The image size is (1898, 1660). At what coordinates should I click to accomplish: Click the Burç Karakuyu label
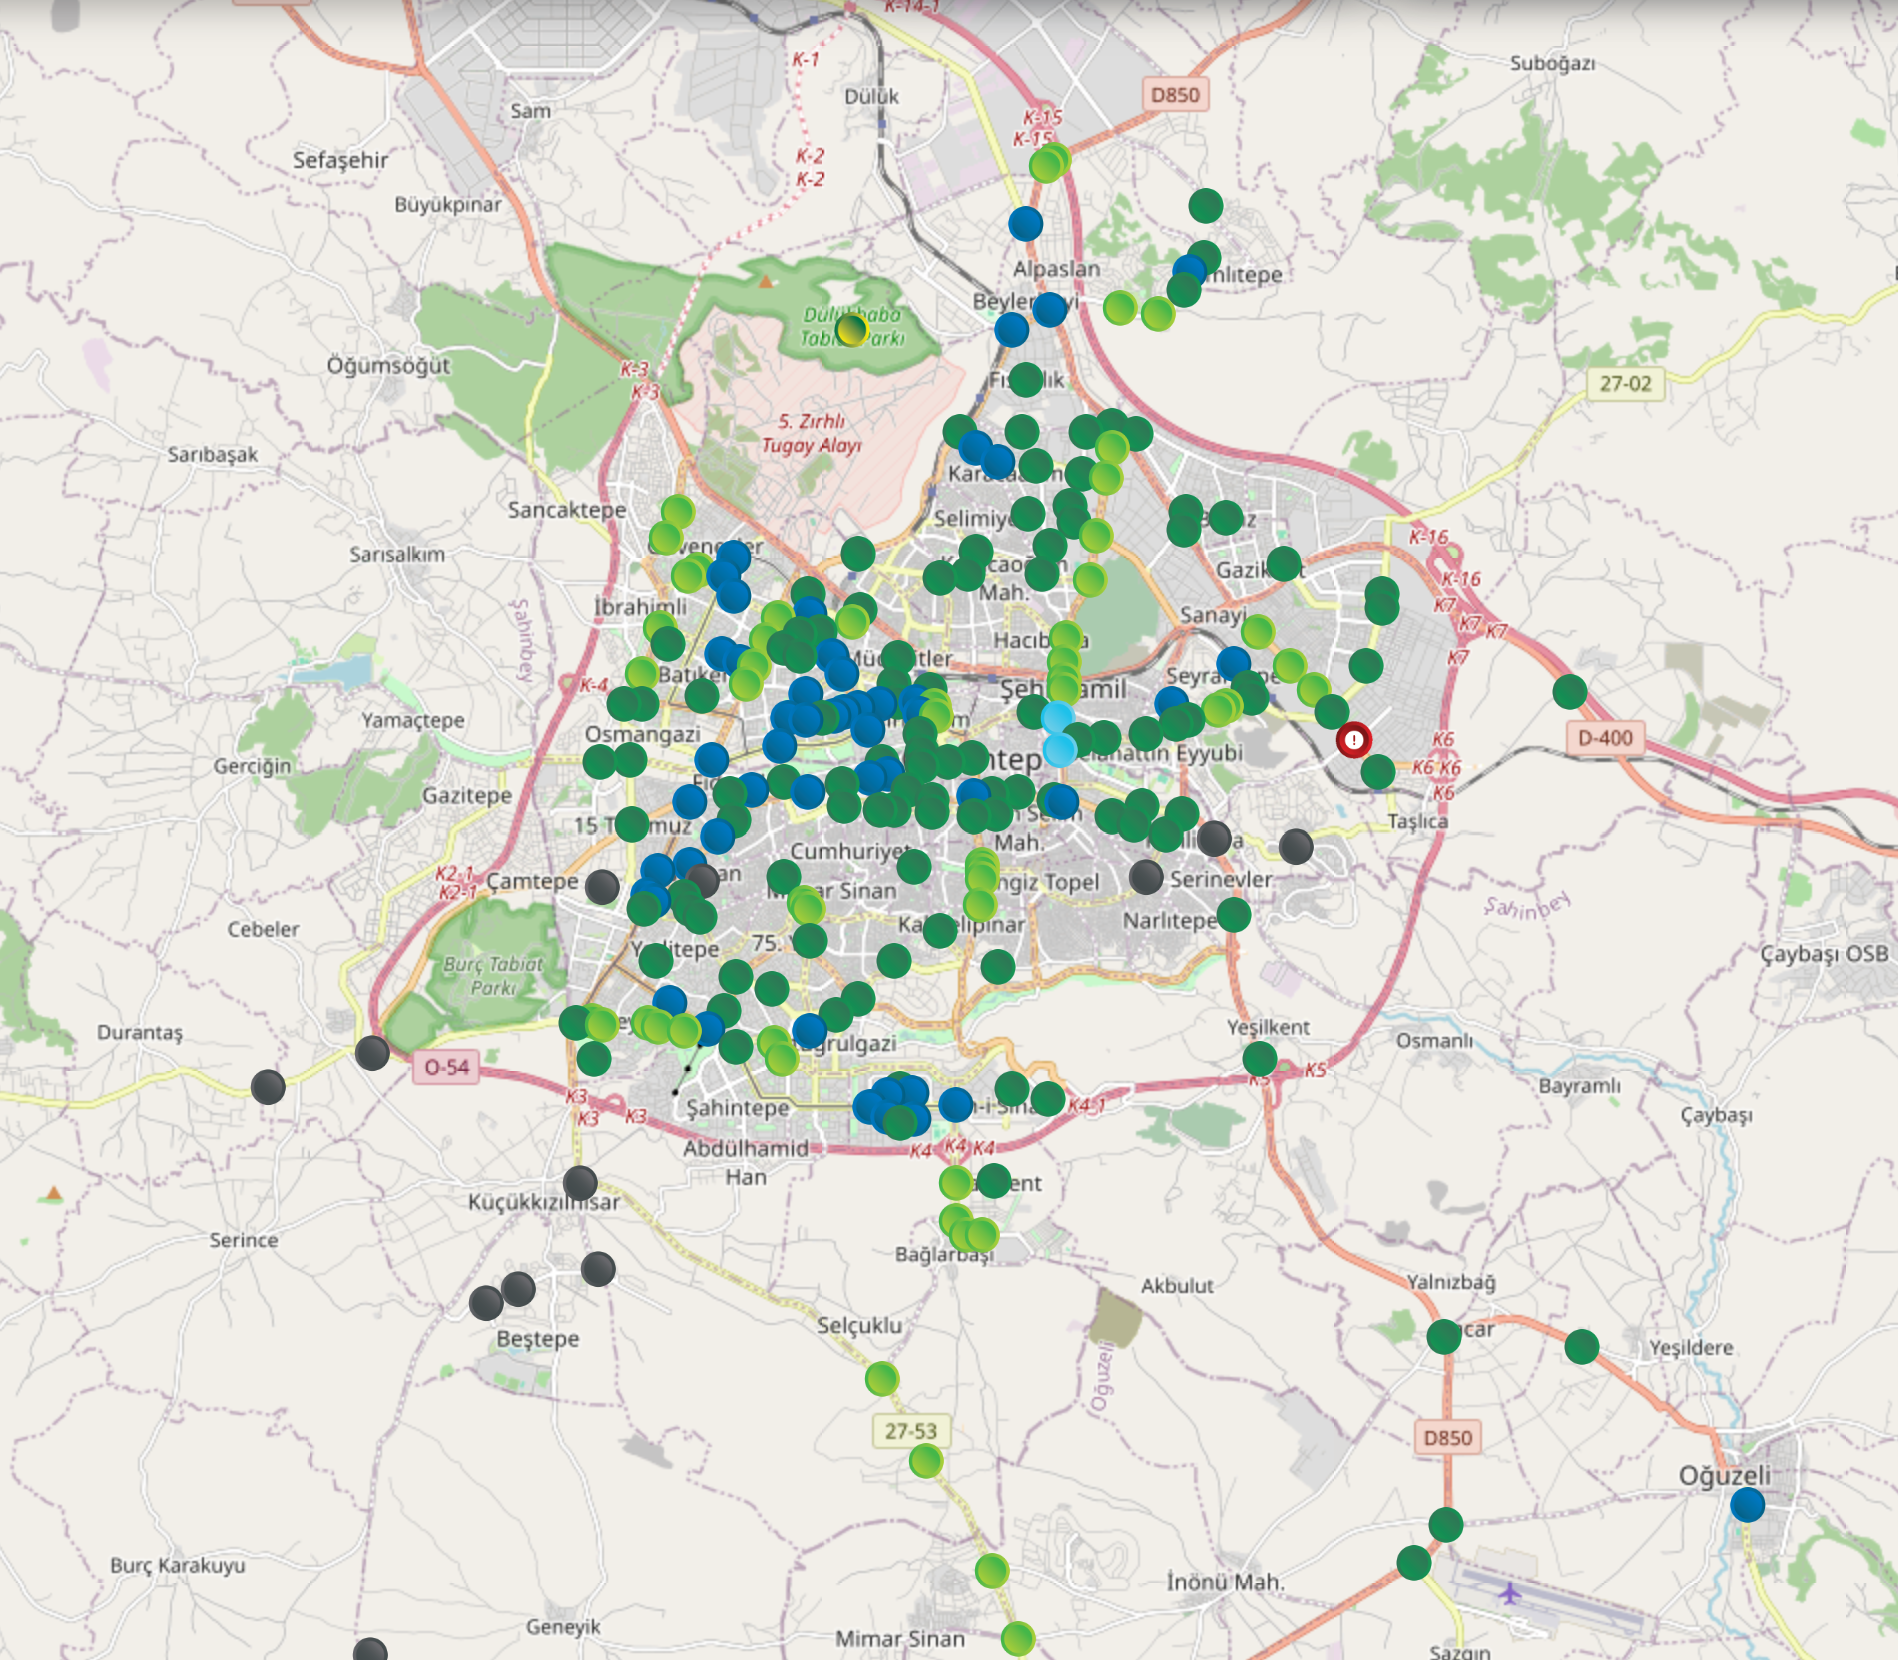[x=178, y=1565]
